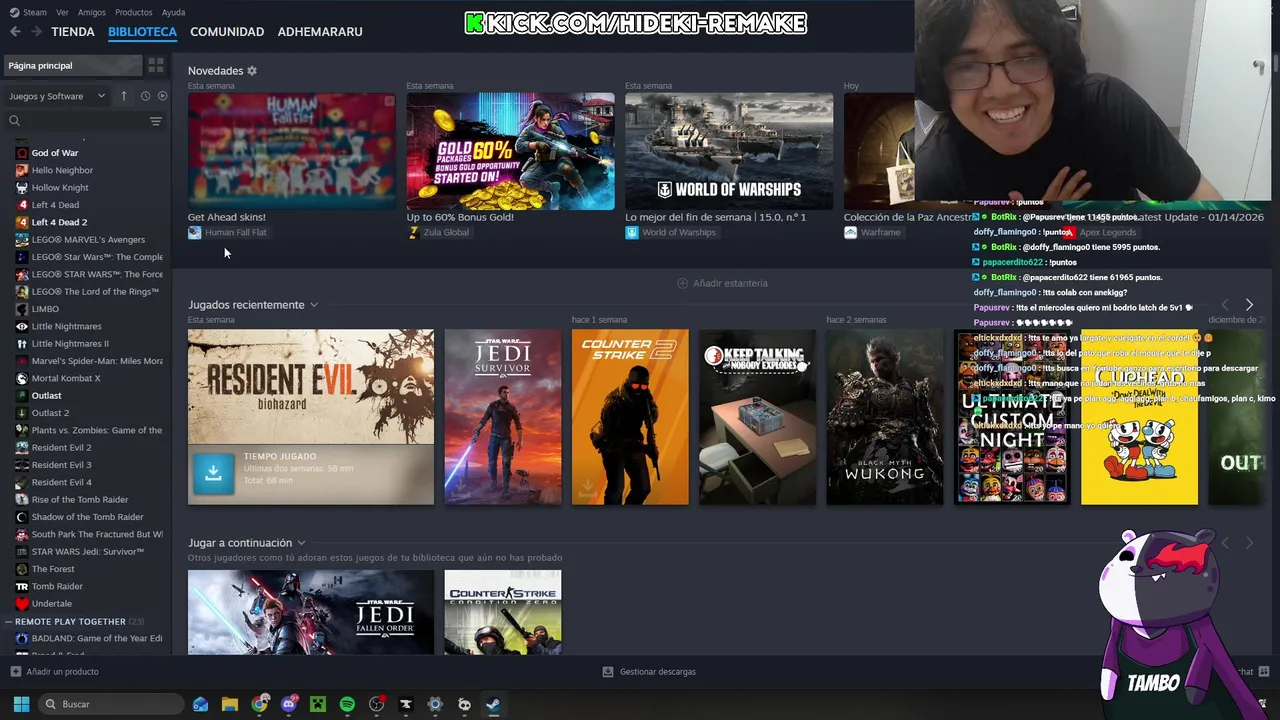Screen dimensions: 1280x720
Task: Open Minecraft launcher from taskbar
Action: click(318, 704)
